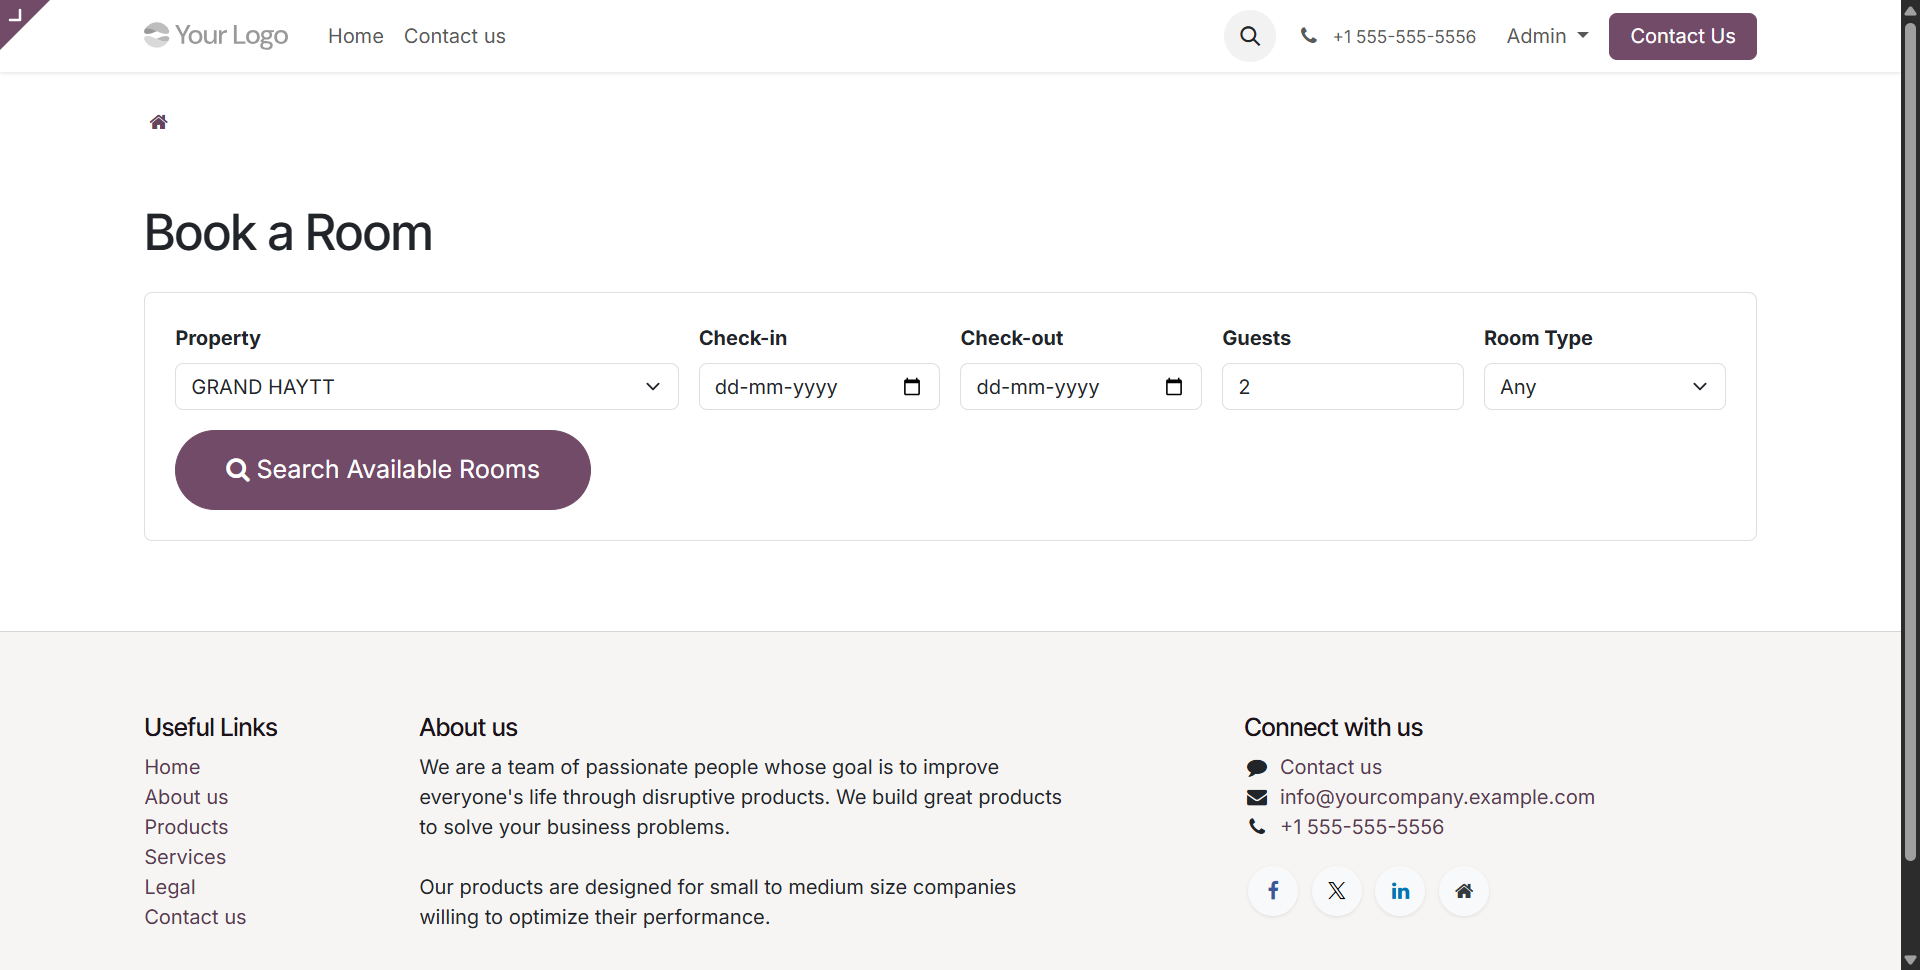The image size is (1920, 970).
Task: Open the Check-in calendar picker icon
Action: 911,387
